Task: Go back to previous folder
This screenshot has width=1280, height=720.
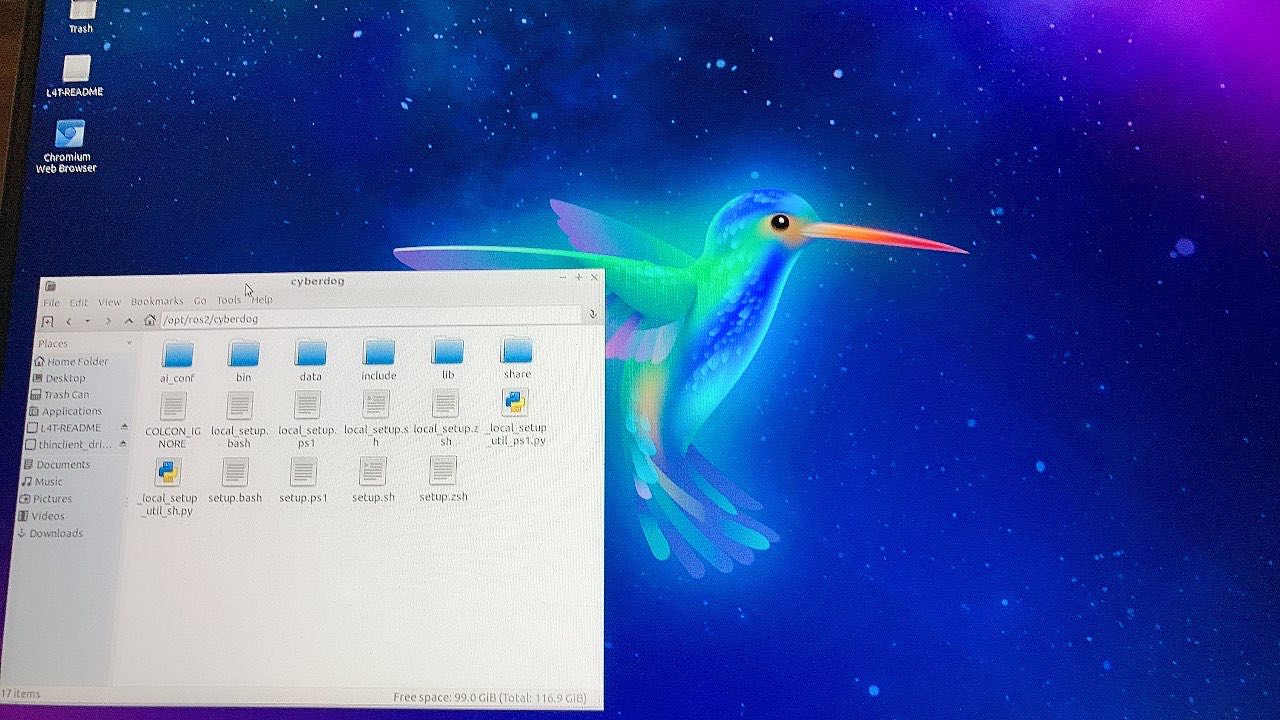Action: pyautogui.click(x=68, y=321)
